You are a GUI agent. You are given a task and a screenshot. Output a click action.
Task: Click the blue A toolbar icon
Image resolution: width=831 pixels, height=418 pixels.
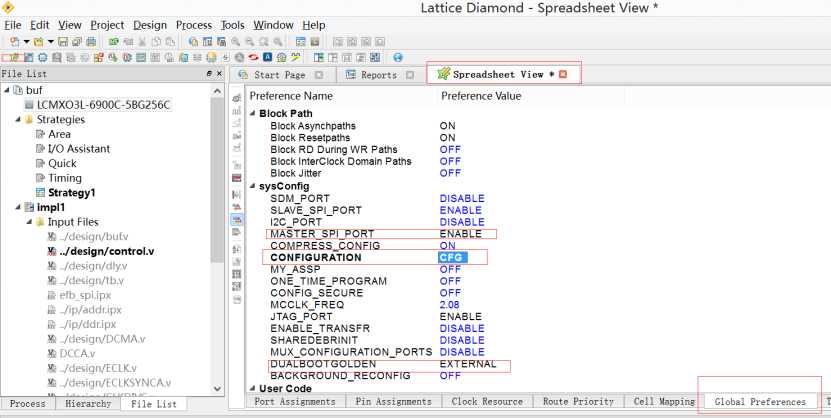click(x=268, y=57)
